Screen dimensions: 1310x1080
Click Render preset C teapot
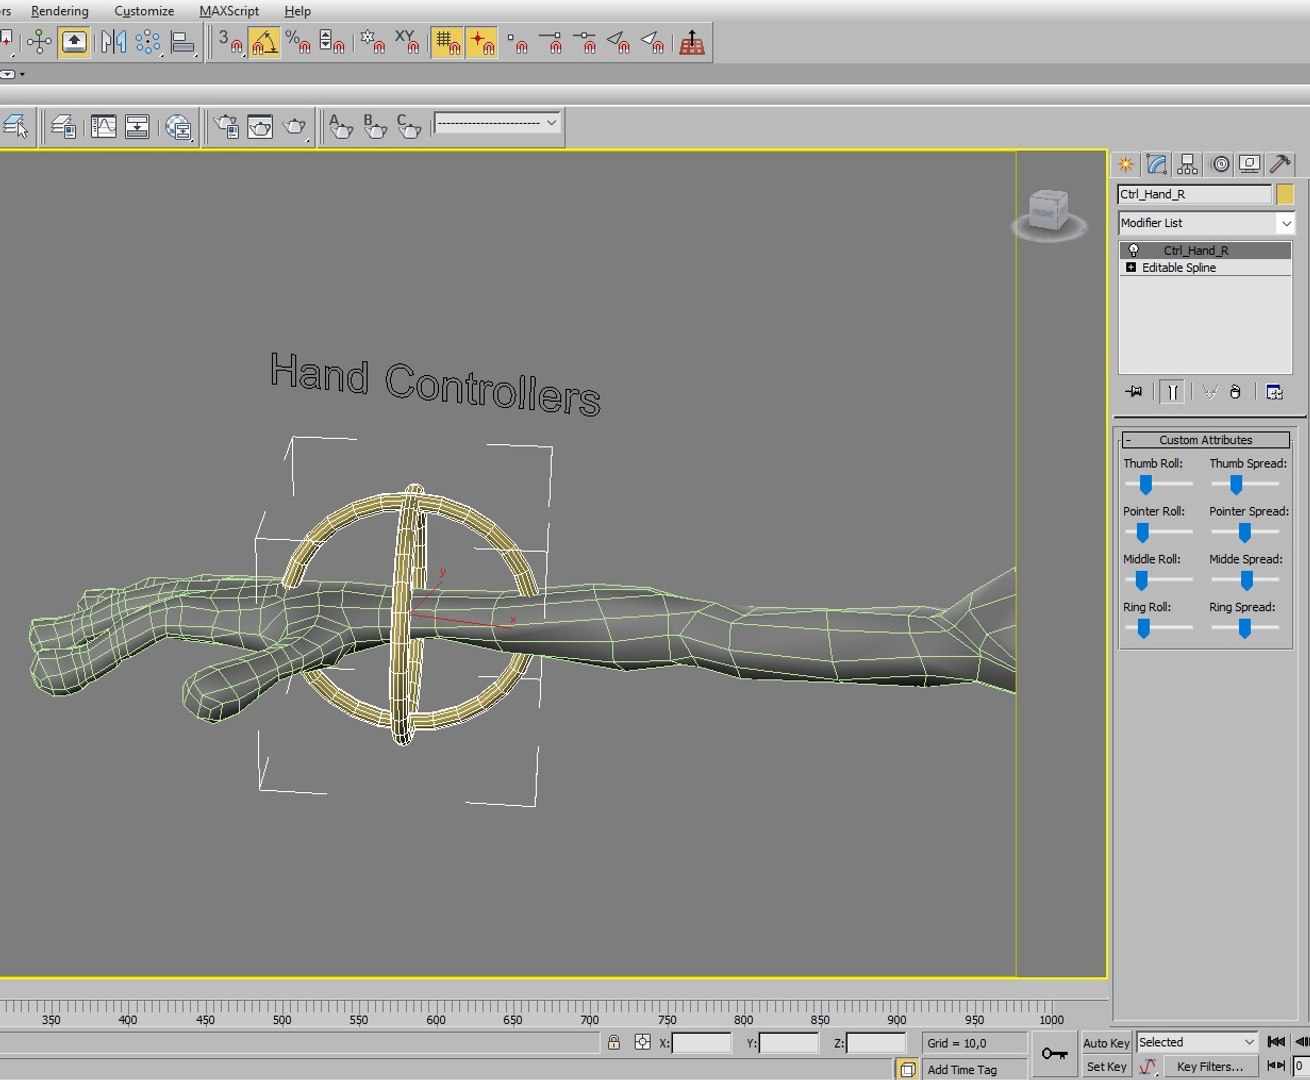pyautogui.click(x=408, y=127)
